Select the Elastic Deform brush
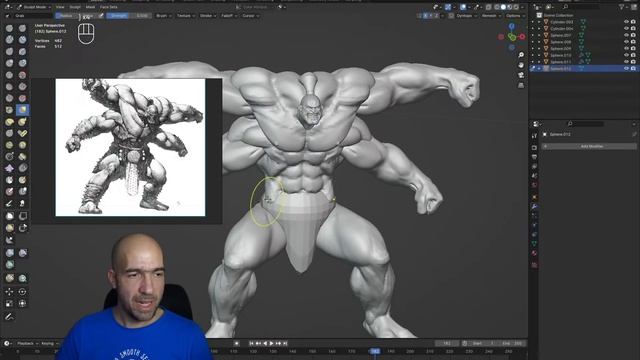 pyautogui.click(x=9, y=122)
